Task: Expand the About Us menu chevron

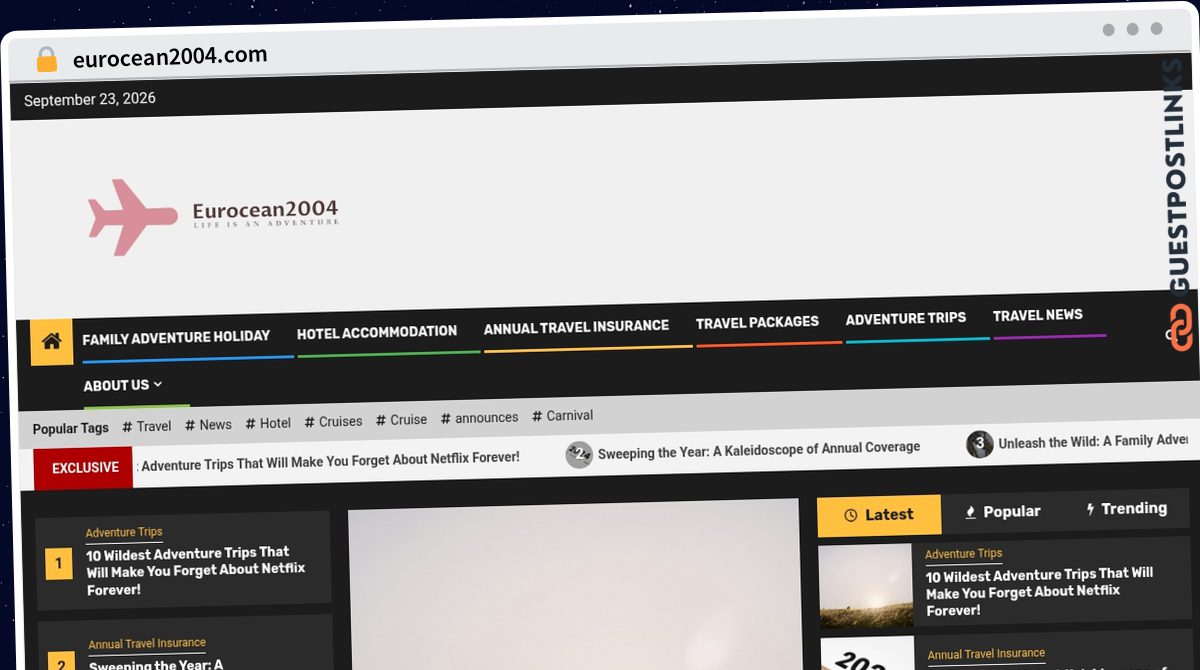Action: click(158, 384)
